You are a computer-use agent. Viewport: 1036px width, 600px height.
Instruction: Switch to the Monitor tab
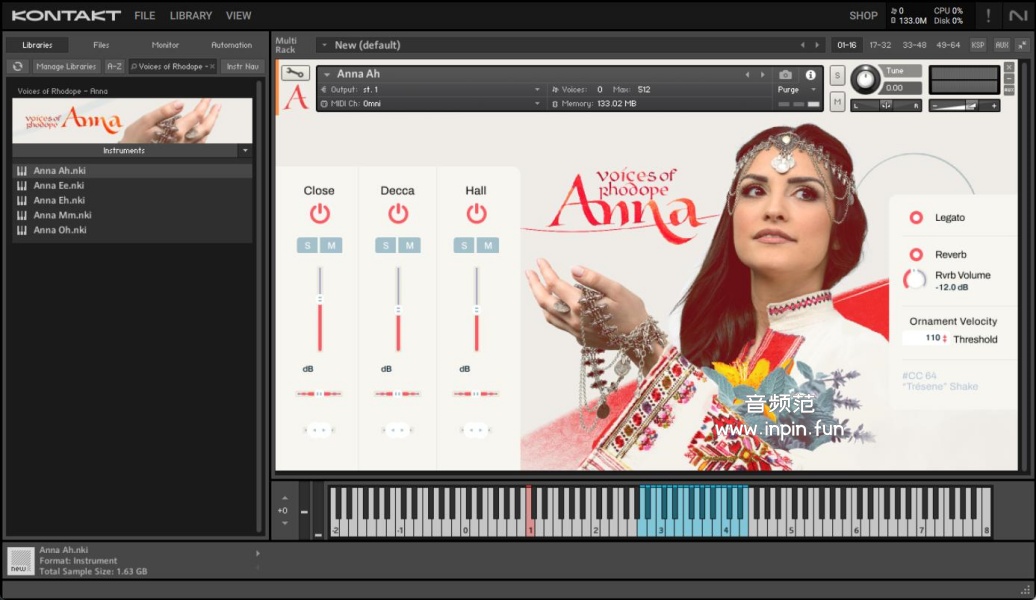click(165, 45)
